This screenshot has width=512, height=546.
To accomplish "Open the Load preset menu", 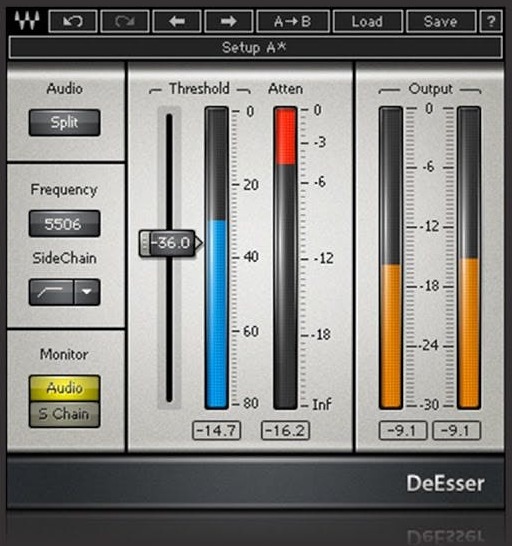I will [x=368, y=22].
